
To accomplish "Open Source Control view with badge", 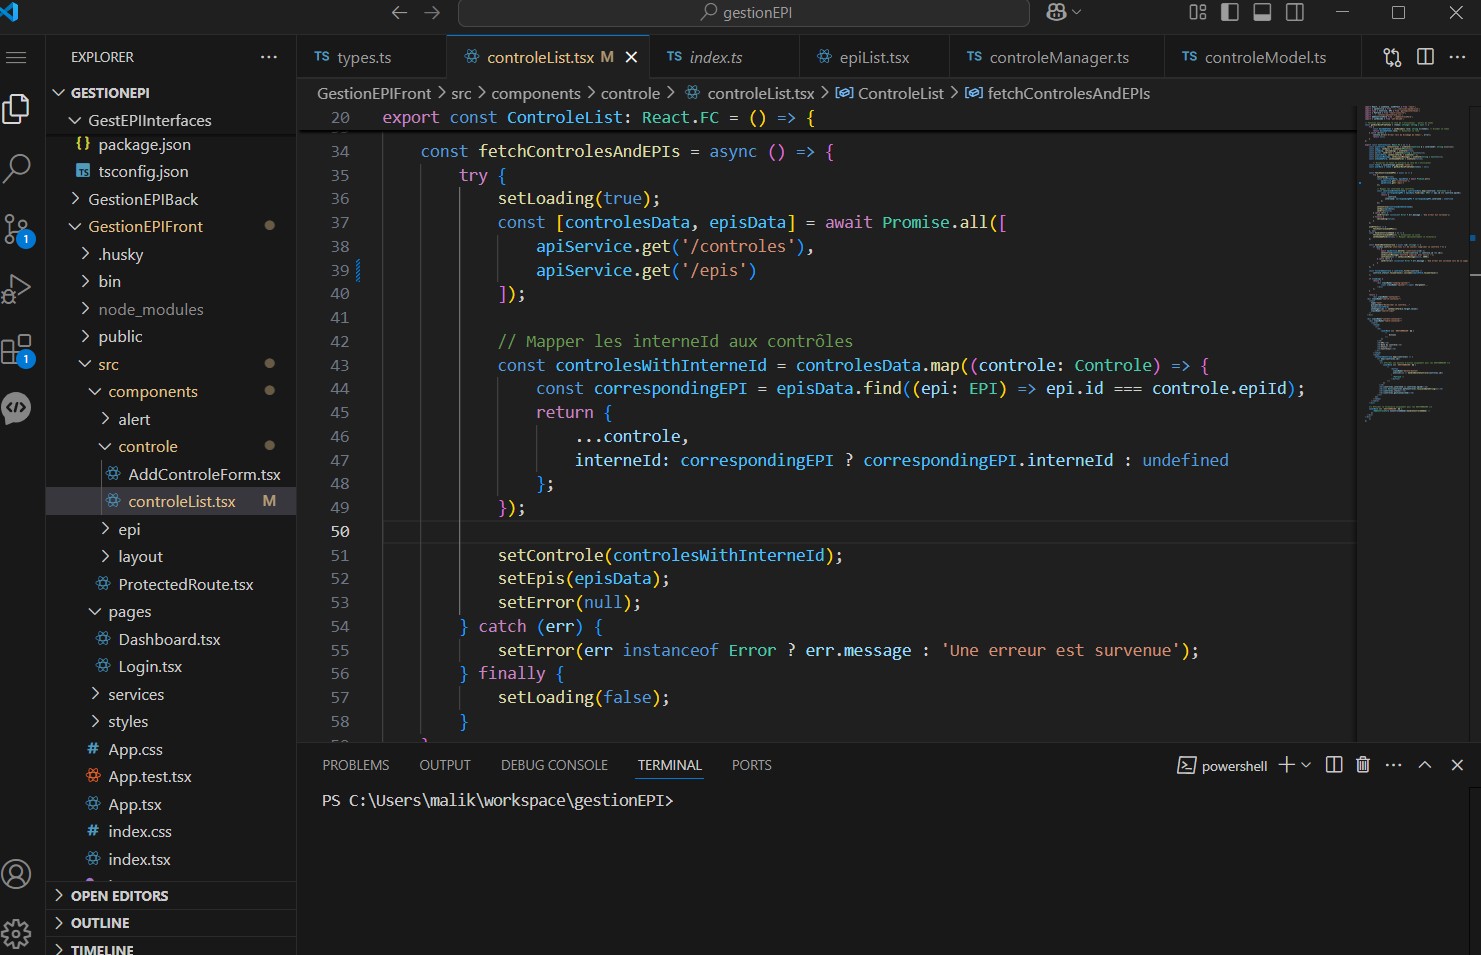I will [x=16, y=229].
